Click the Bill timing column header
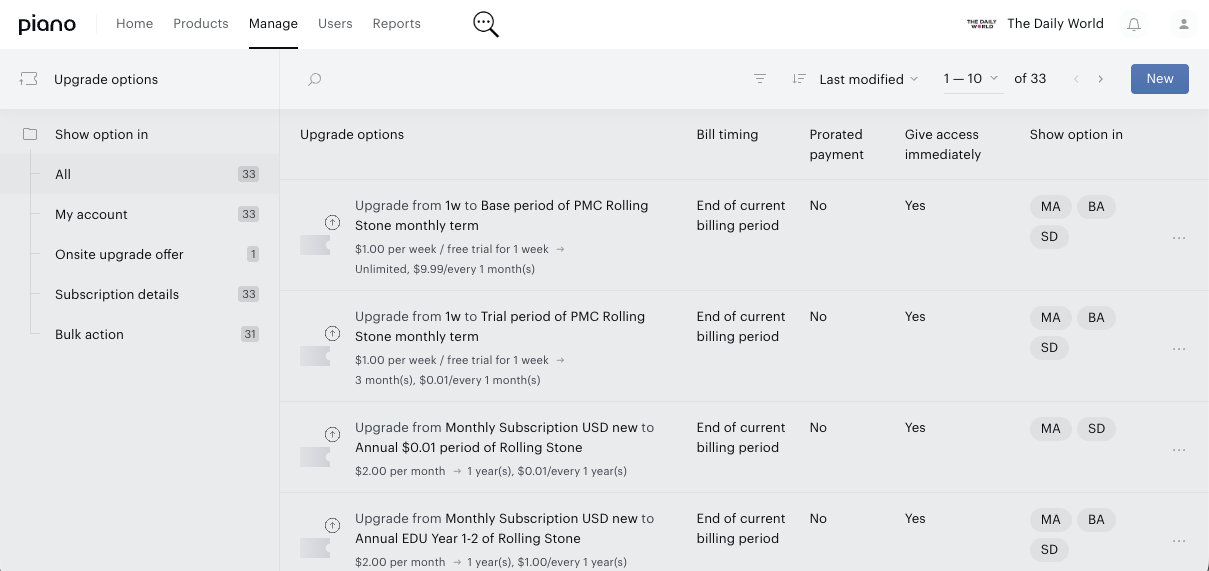 point(727,134)
